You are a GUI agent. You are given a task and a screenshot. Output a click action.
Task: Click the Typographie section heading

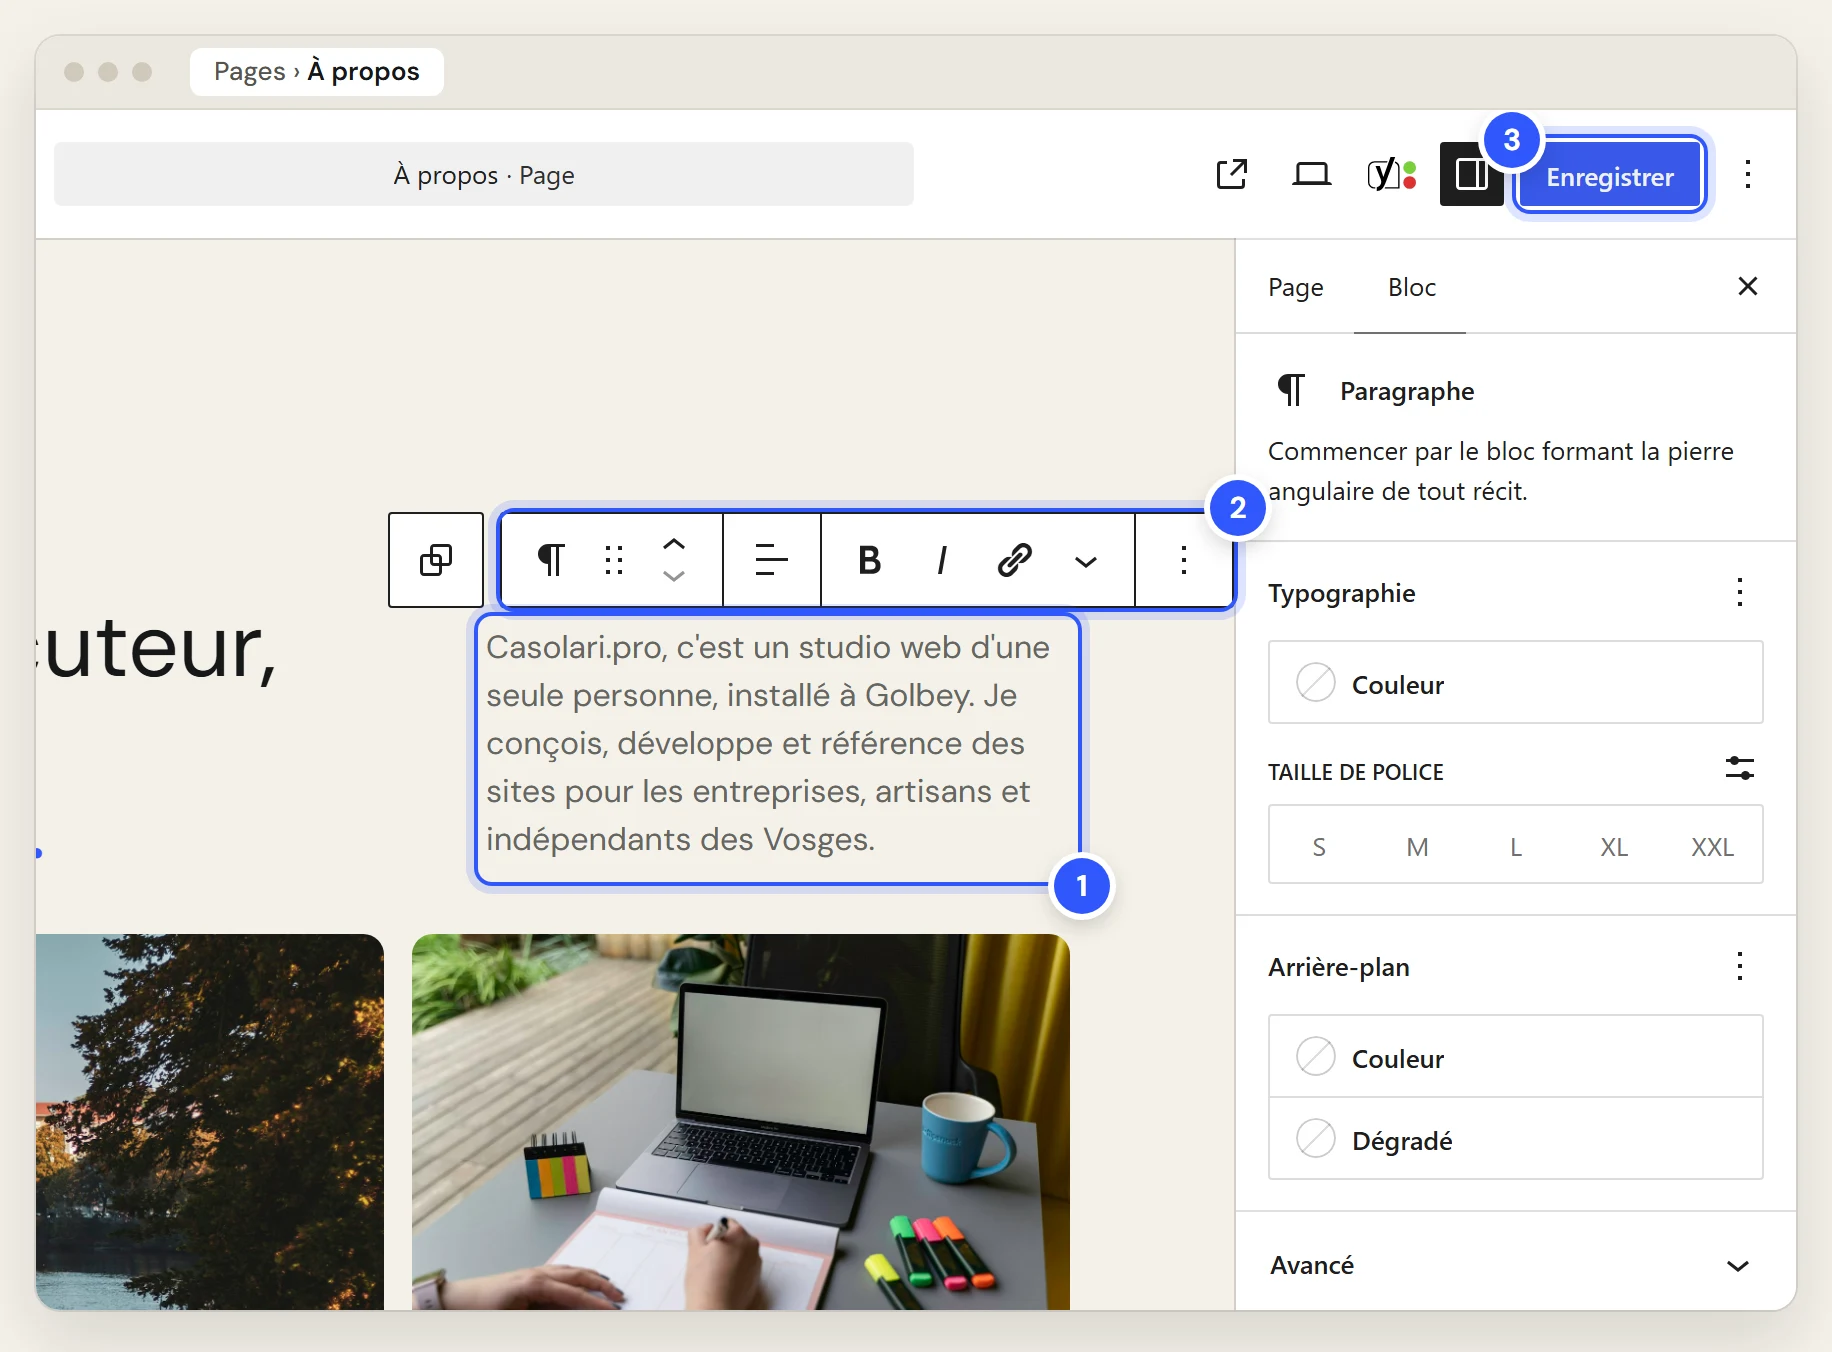coord(1341,593)
